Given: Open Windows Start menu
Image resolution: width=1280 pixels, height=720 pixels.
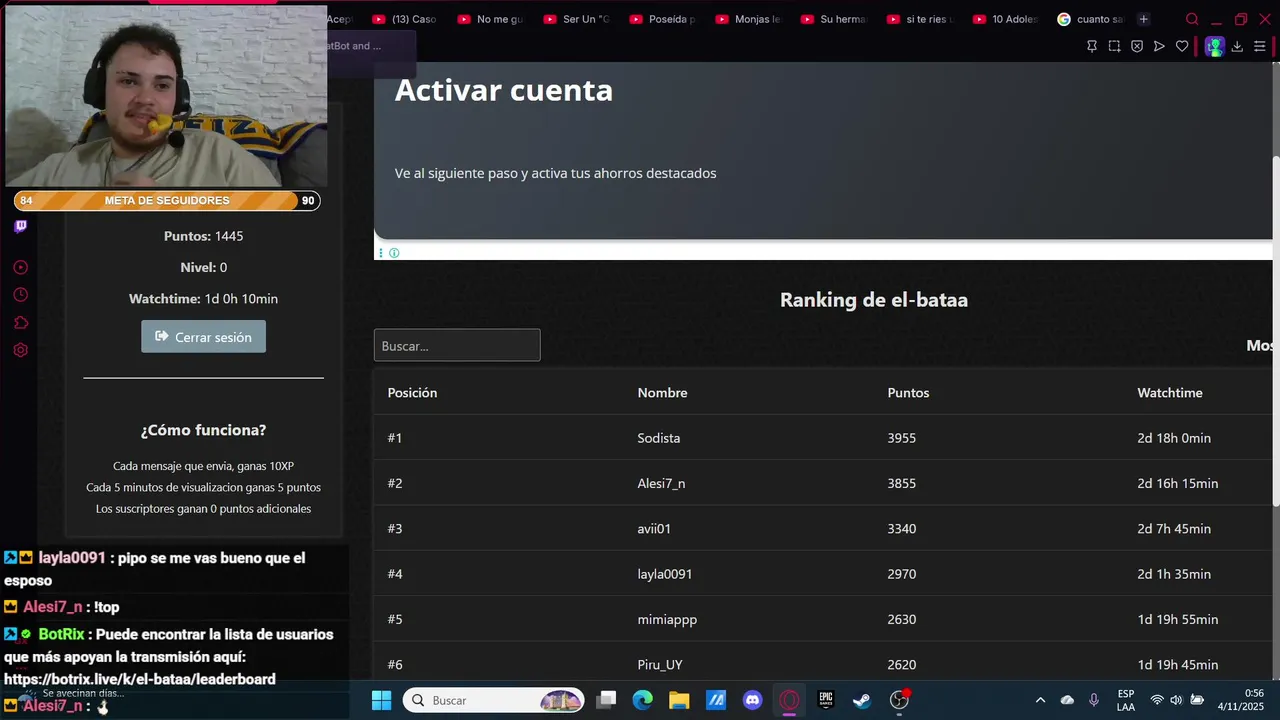Looking at the screenshot, I should pos(381,700).
